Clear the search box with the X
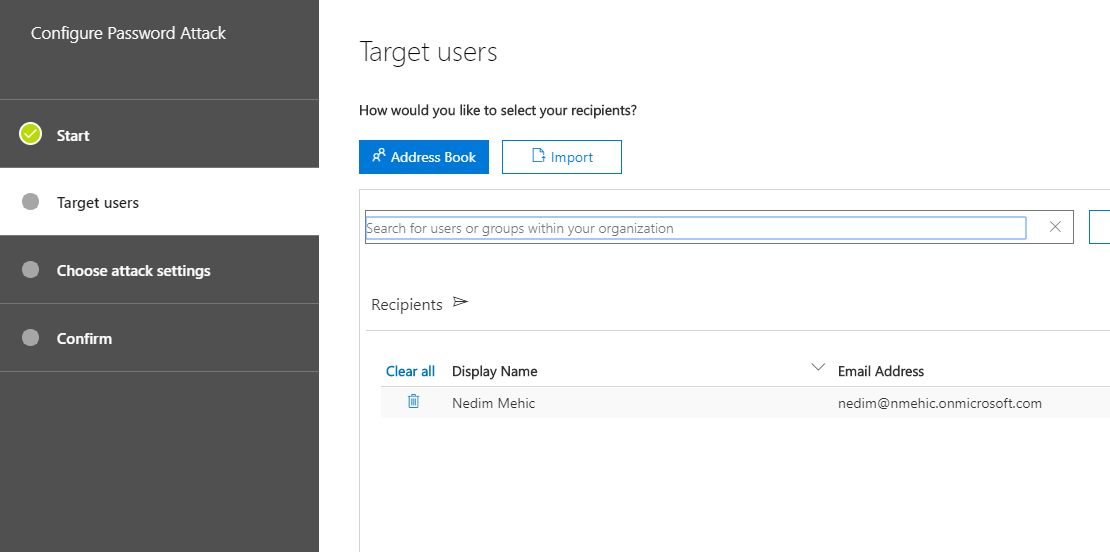 point(1055,227)
